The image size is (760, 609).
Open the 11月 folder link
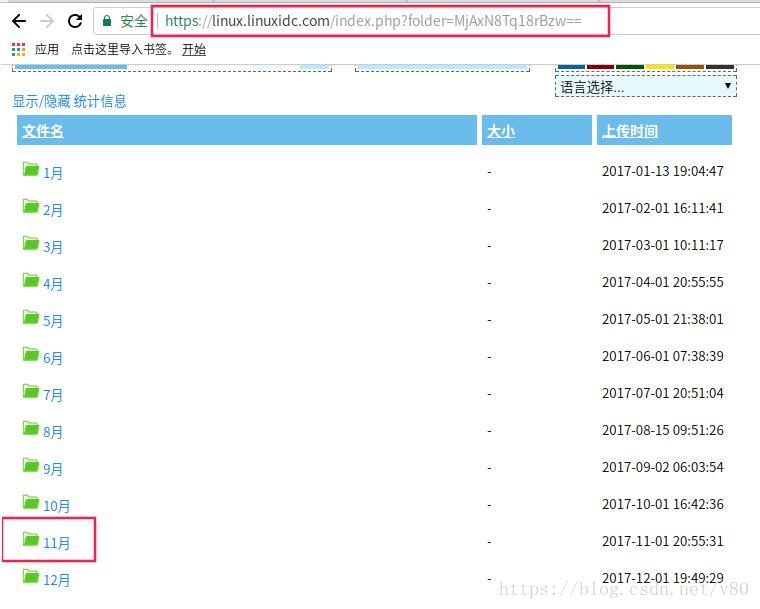57,543
